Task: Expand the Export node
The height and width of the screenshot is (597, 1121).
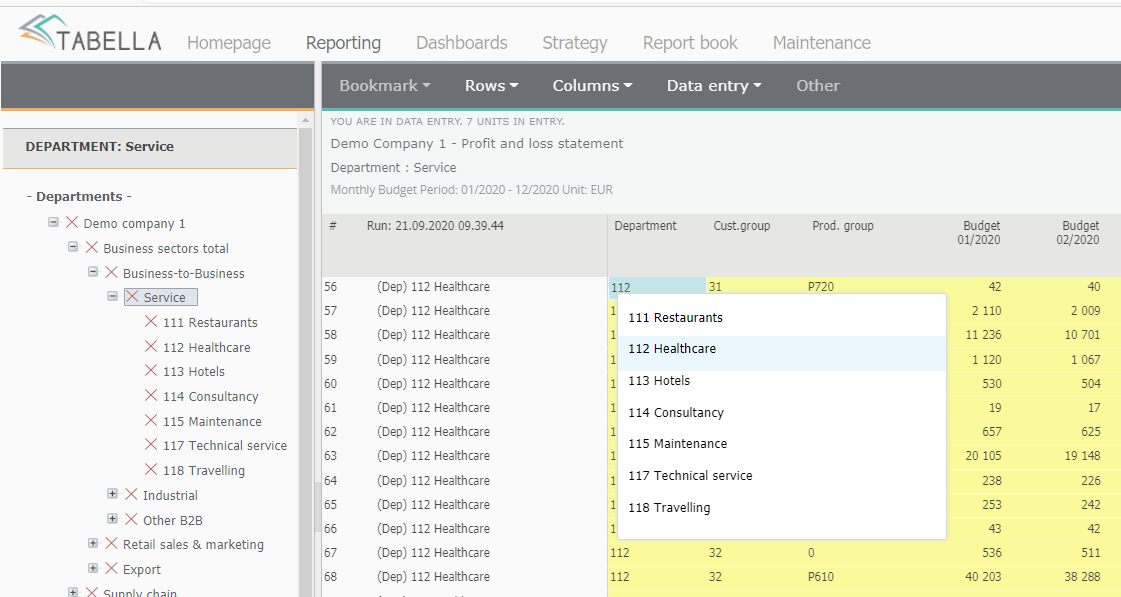Action: (93, 568)
